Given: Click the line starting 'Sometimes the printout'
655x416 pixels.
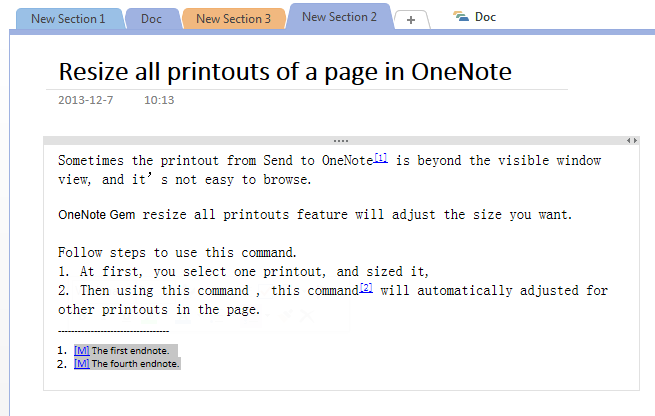Looking at the screenshot, I should 329,160.
